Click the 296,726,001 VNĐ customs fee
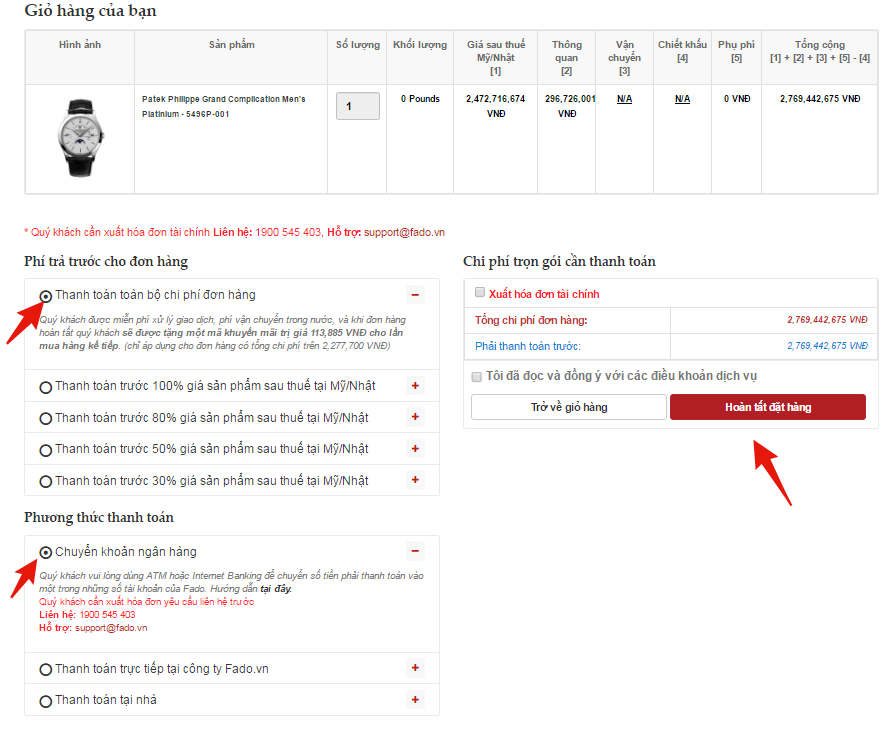The image size is (884, 740). [x=569, y=107]
